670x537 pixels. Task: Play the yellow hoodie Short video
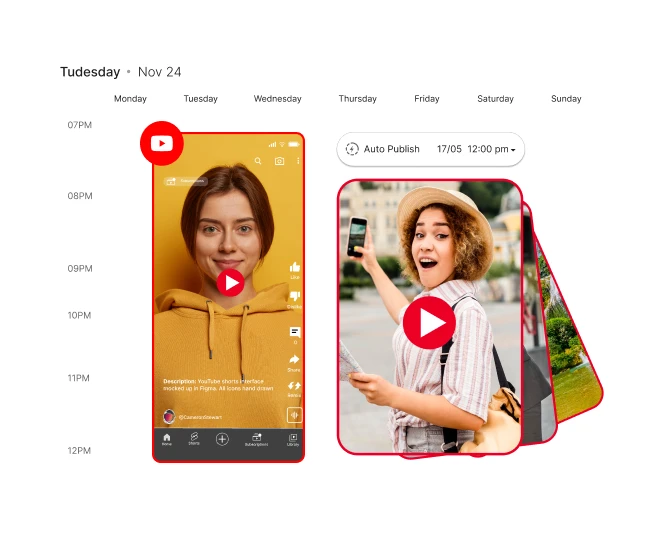pyautogui.click(x=231, y=282)
